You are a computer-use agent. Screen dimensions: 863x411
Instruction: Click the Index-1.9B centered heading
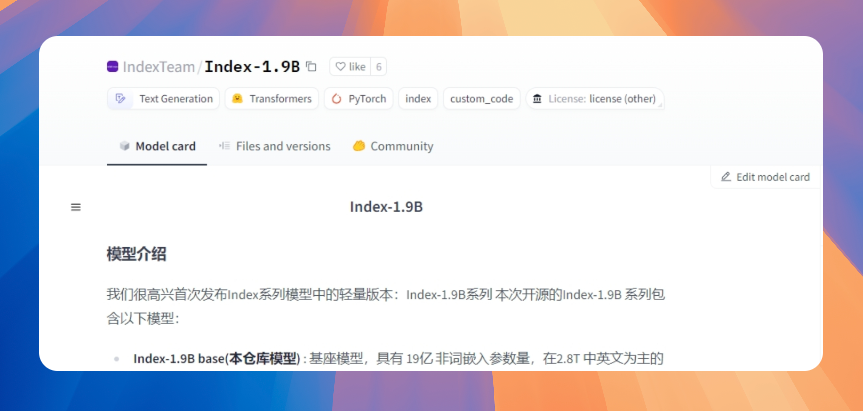386,207
